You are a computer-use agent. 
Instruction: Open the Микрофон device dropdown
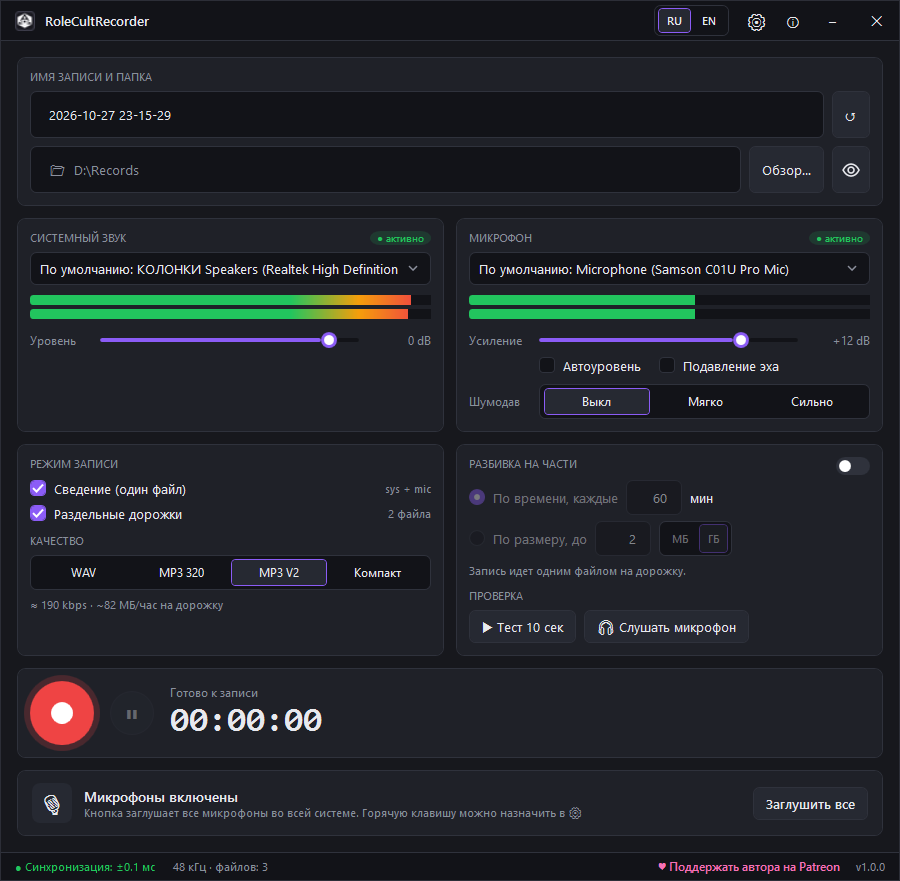pyautogui.click(x=669, y=269)
